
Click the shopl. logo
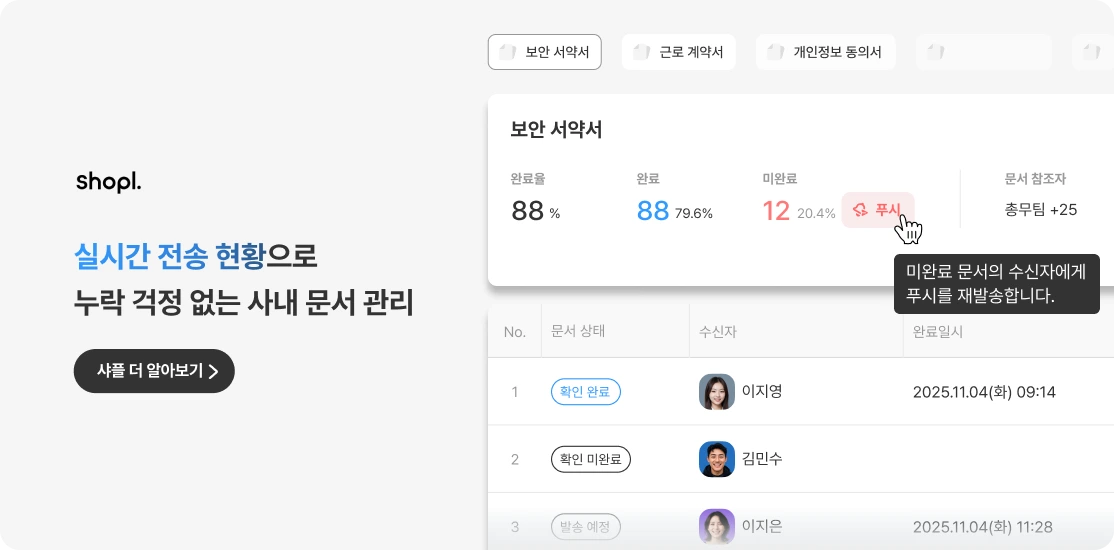[x=109, y=182]
